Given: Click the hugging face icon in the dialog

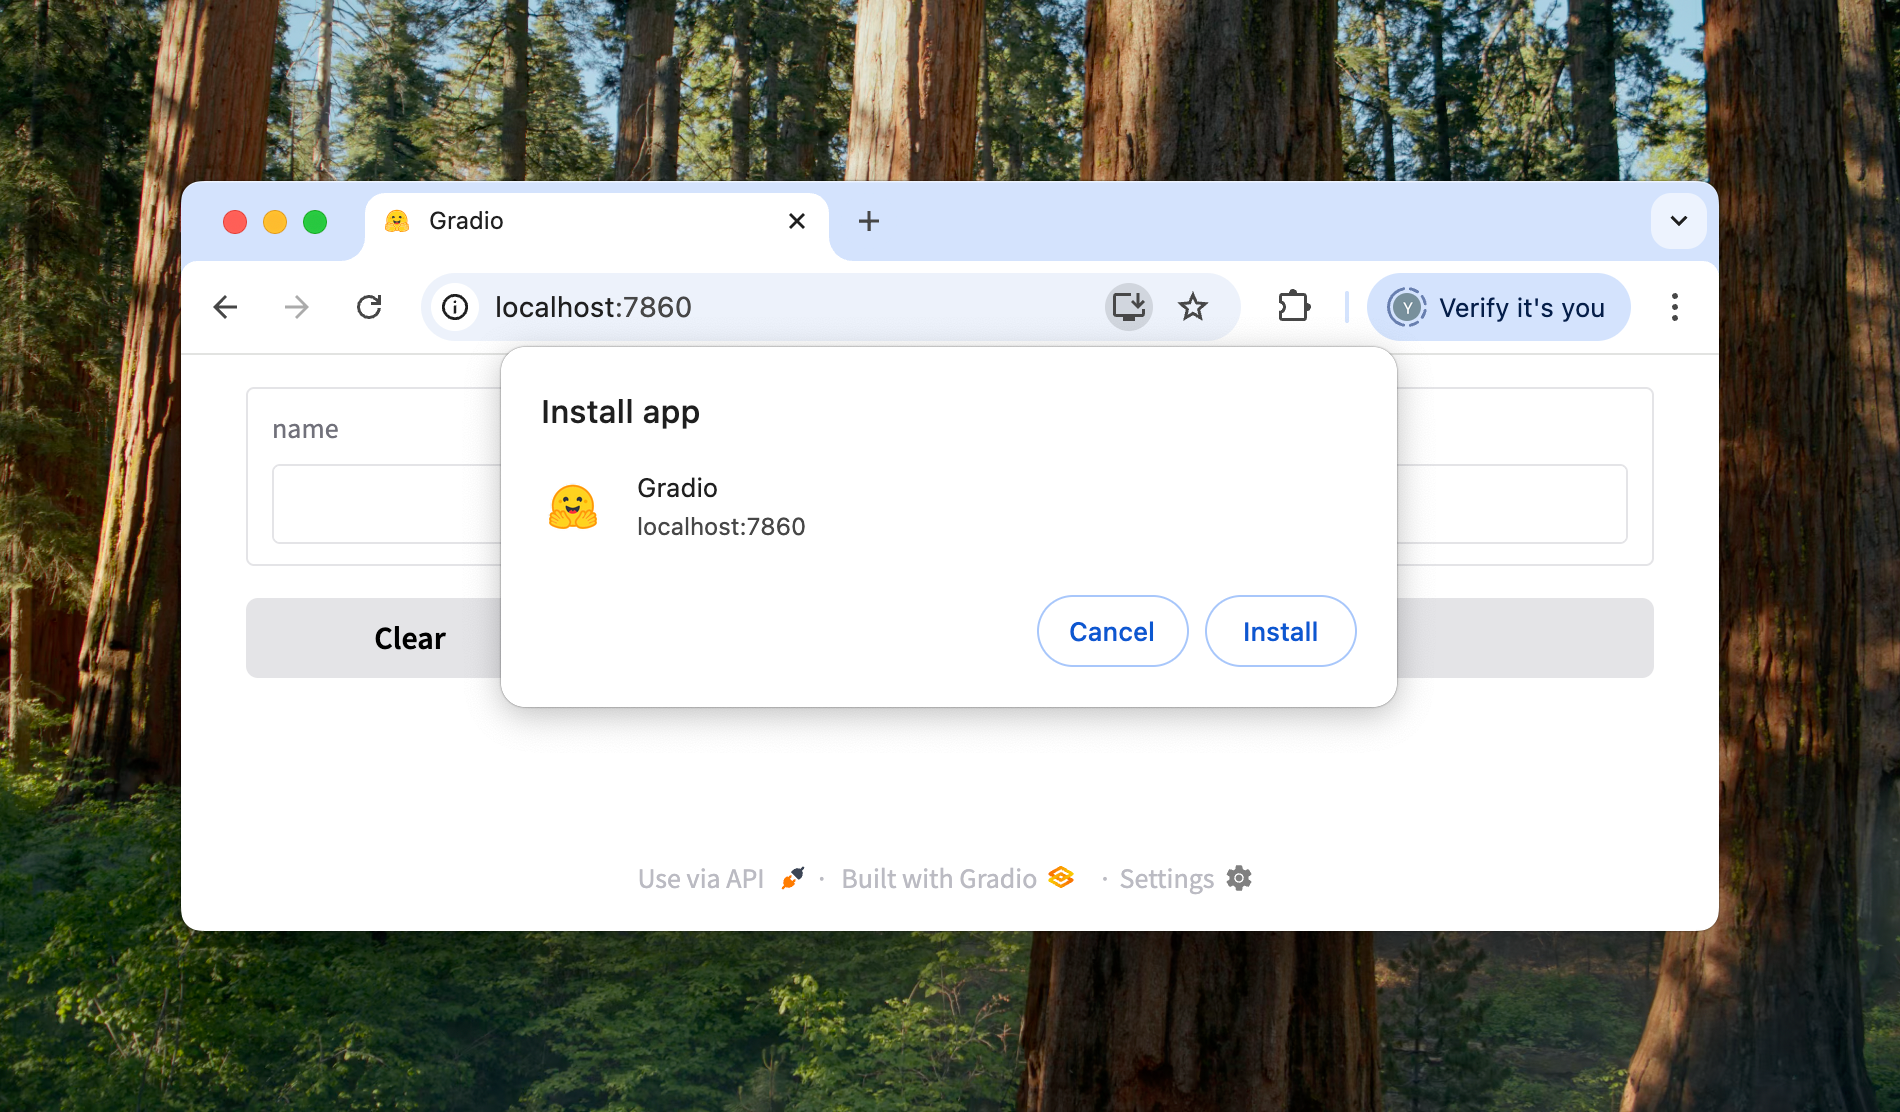Looking at the screenshot, I should tap(571, 507).
